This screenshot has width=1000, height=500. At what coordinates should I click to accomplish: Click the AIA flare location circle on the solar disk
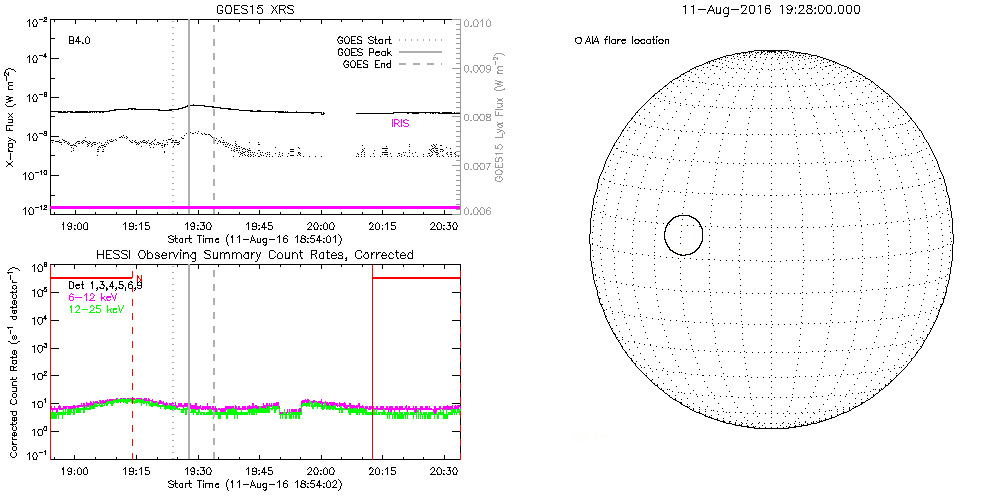tap(683, 235)
